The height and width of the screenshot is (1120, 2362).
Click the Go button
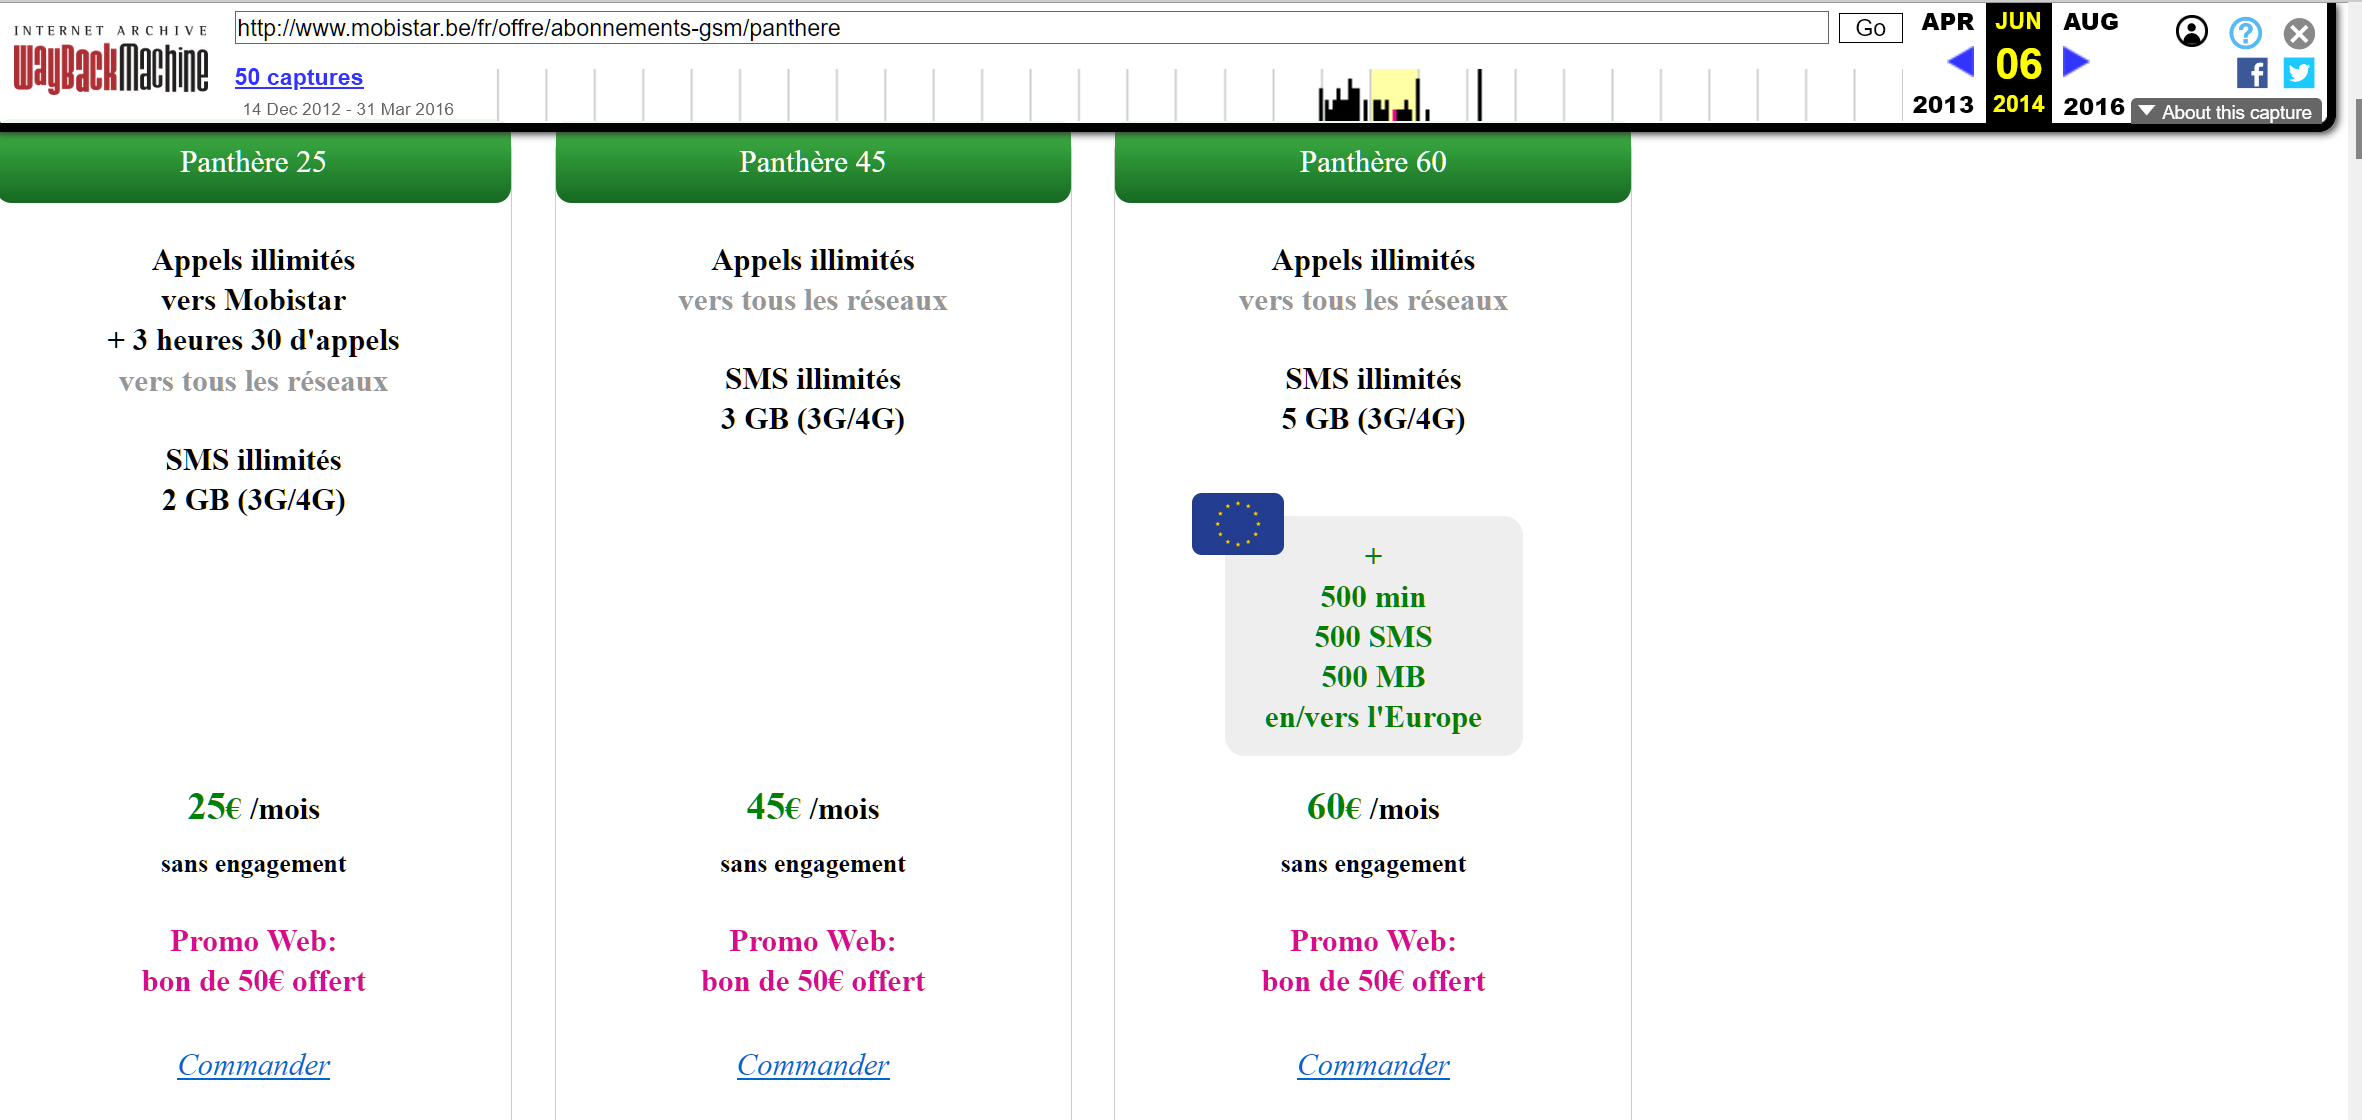pyautogui.click(x=1869, y=28)
